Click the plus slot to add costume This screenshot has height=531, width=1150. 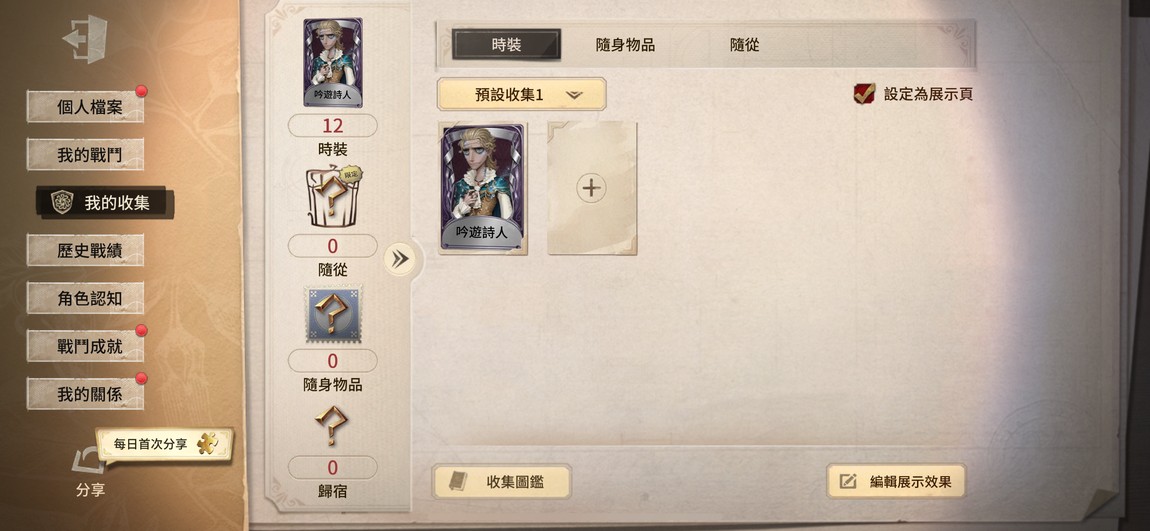pos(592,188)
